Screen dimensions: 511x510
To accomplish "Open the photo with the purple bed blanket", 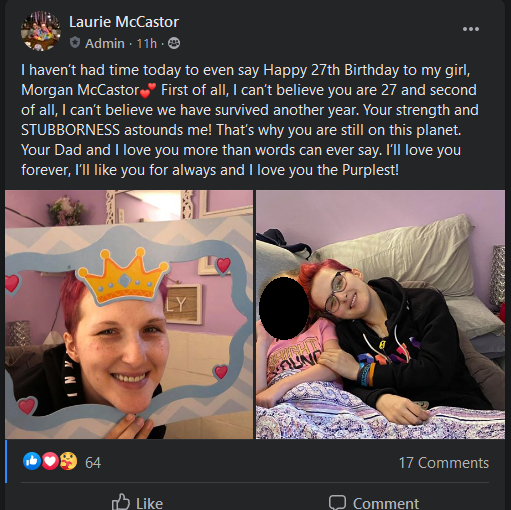I will coord(380,314).
